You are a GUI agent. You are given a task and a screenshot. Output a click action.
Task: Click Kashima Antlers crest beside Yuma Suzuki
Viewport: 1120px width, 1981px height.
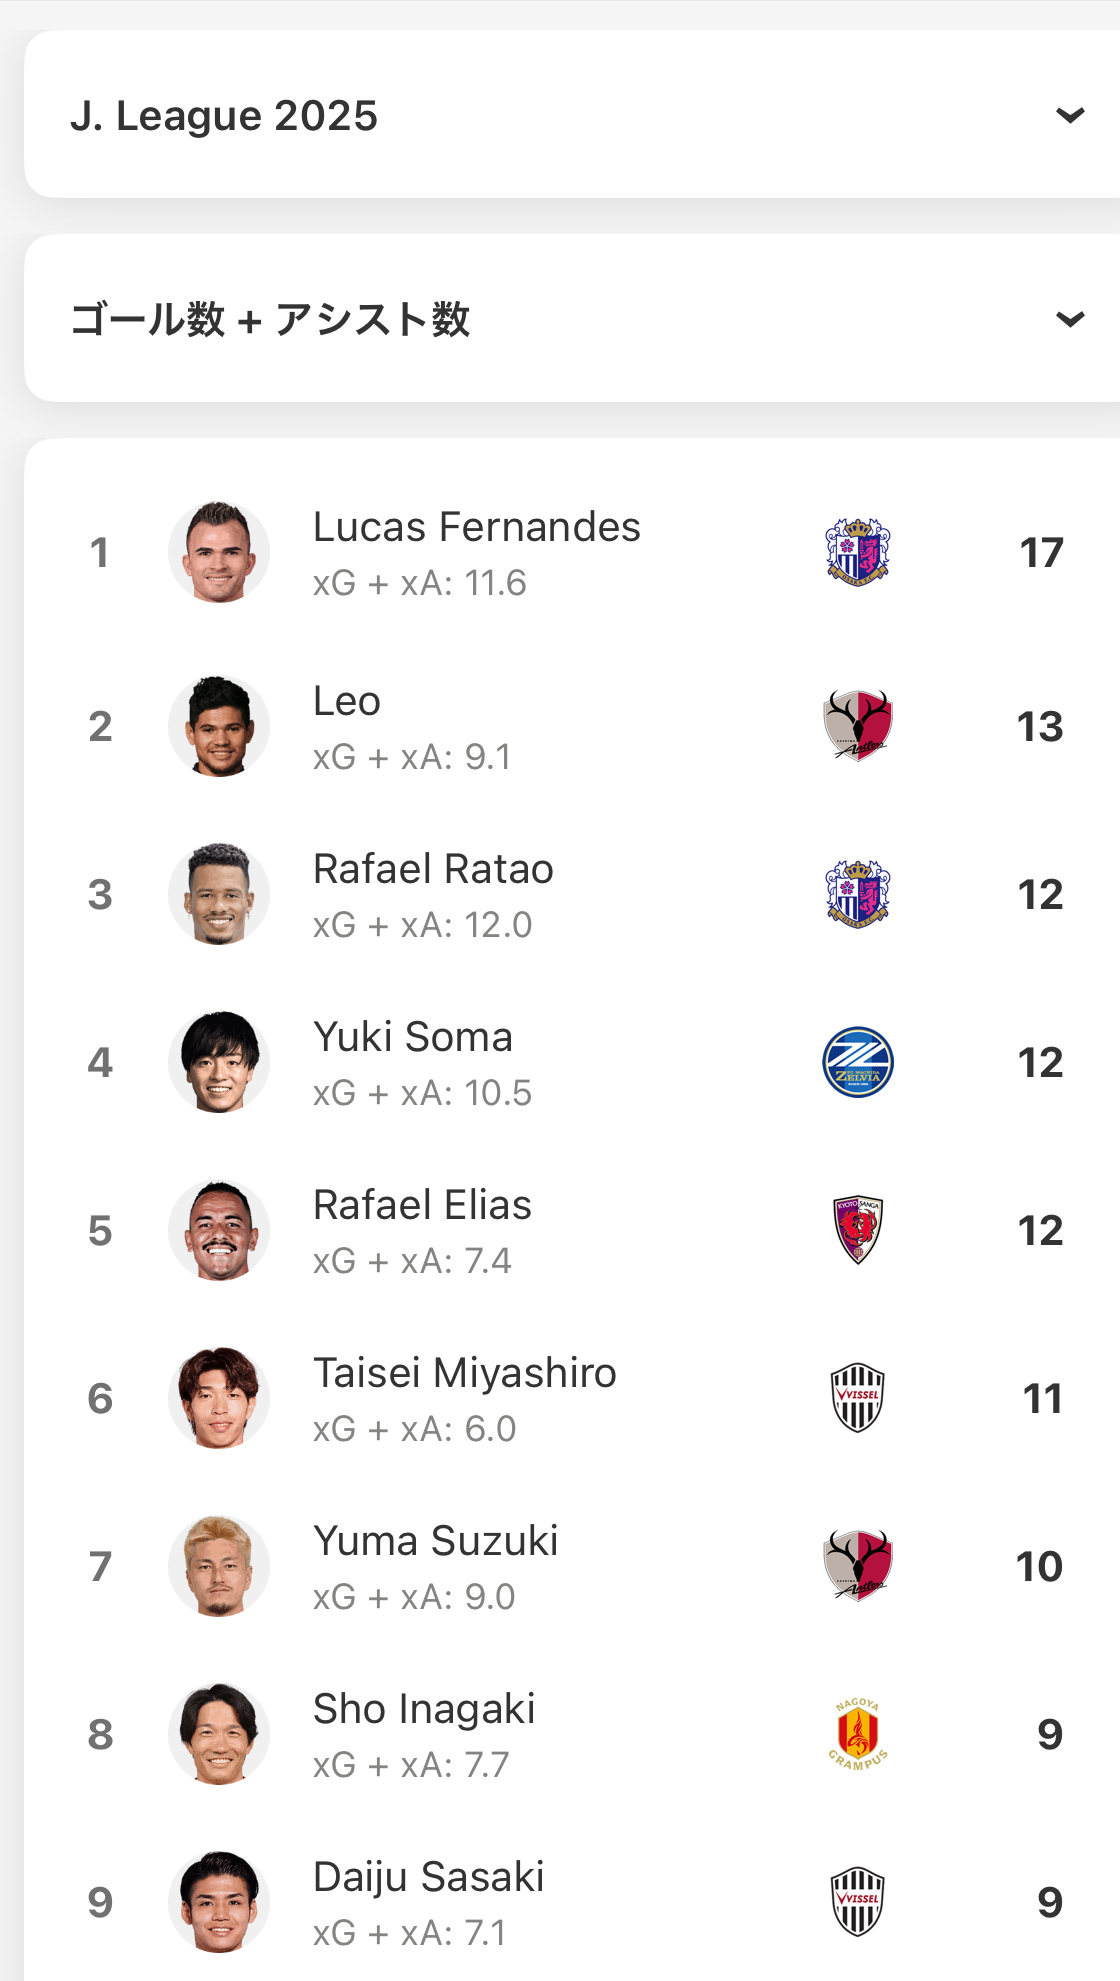858,1566
